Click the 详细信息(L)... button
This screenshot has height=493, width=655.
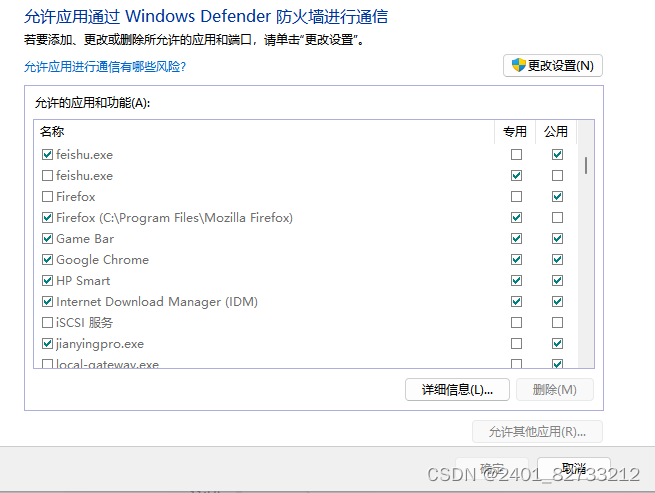(x=457, y=390)
